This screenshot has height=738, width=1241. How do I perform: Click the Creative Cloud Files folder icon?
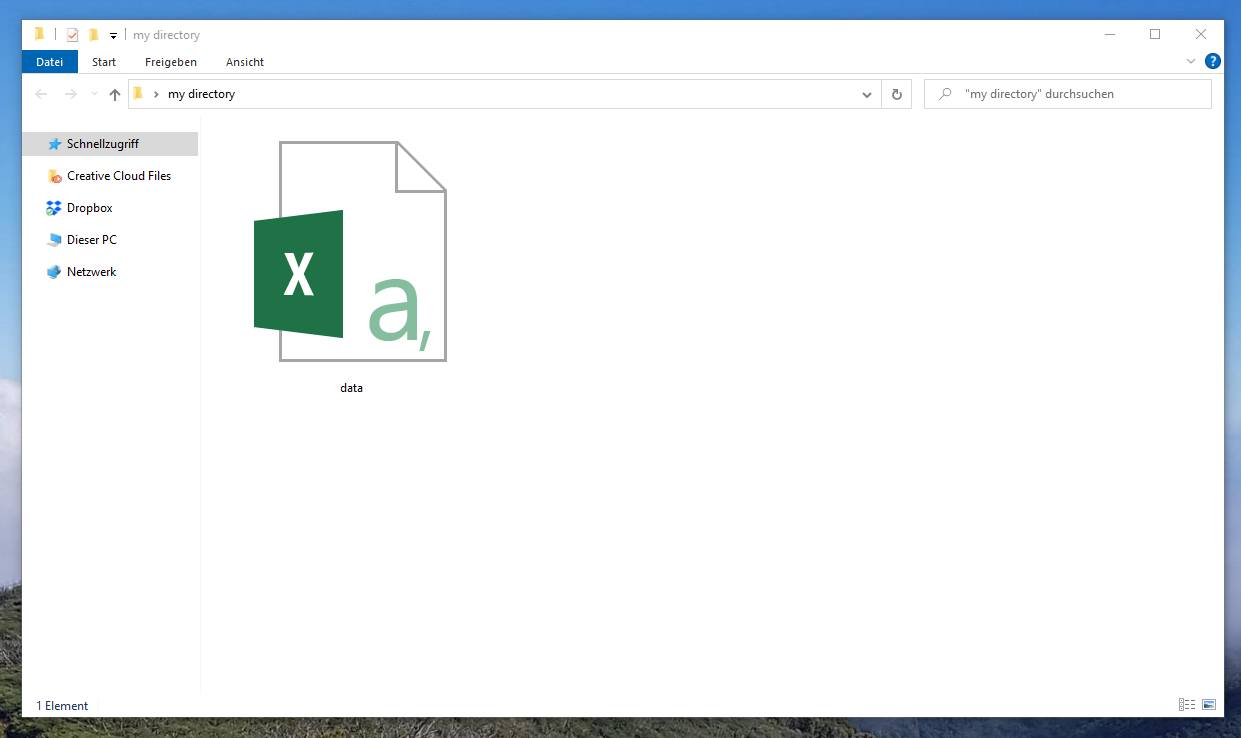(54, 176)
